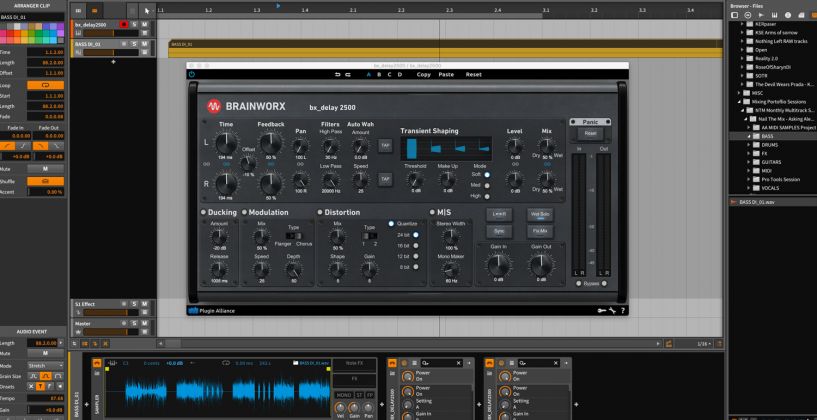Select Soft transient shaping mode
This screenshot has width=817, height=420.
[487, 175]
